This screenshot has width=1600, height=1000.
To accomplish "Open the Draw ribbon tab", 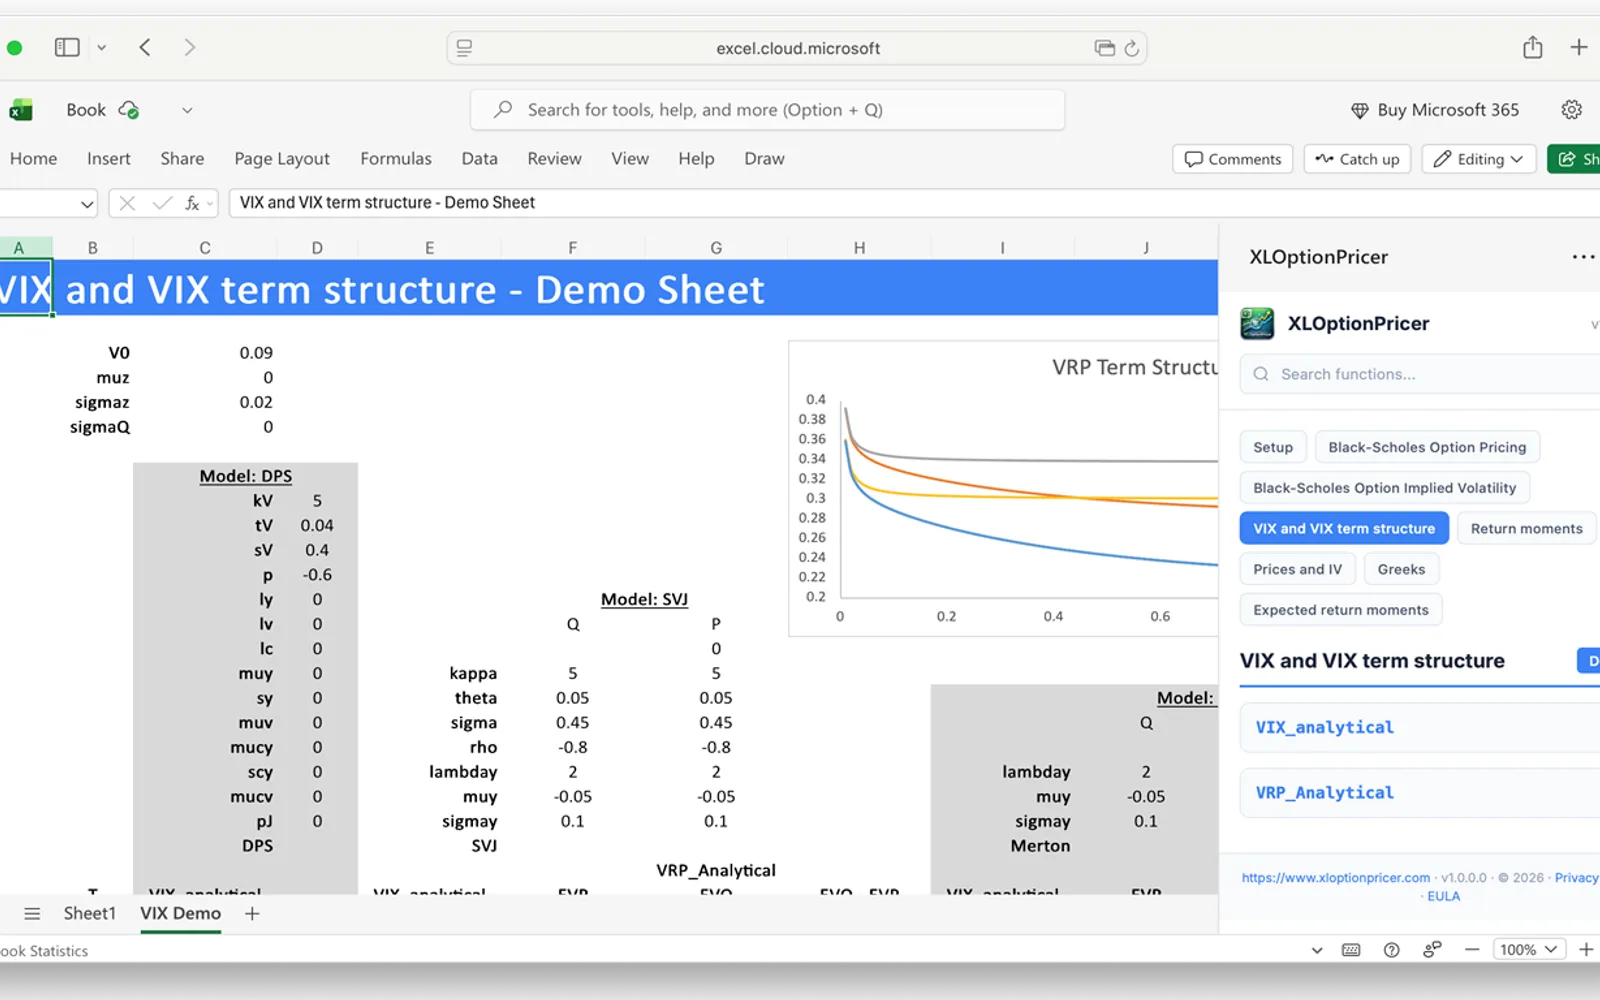I will point(764,159).
